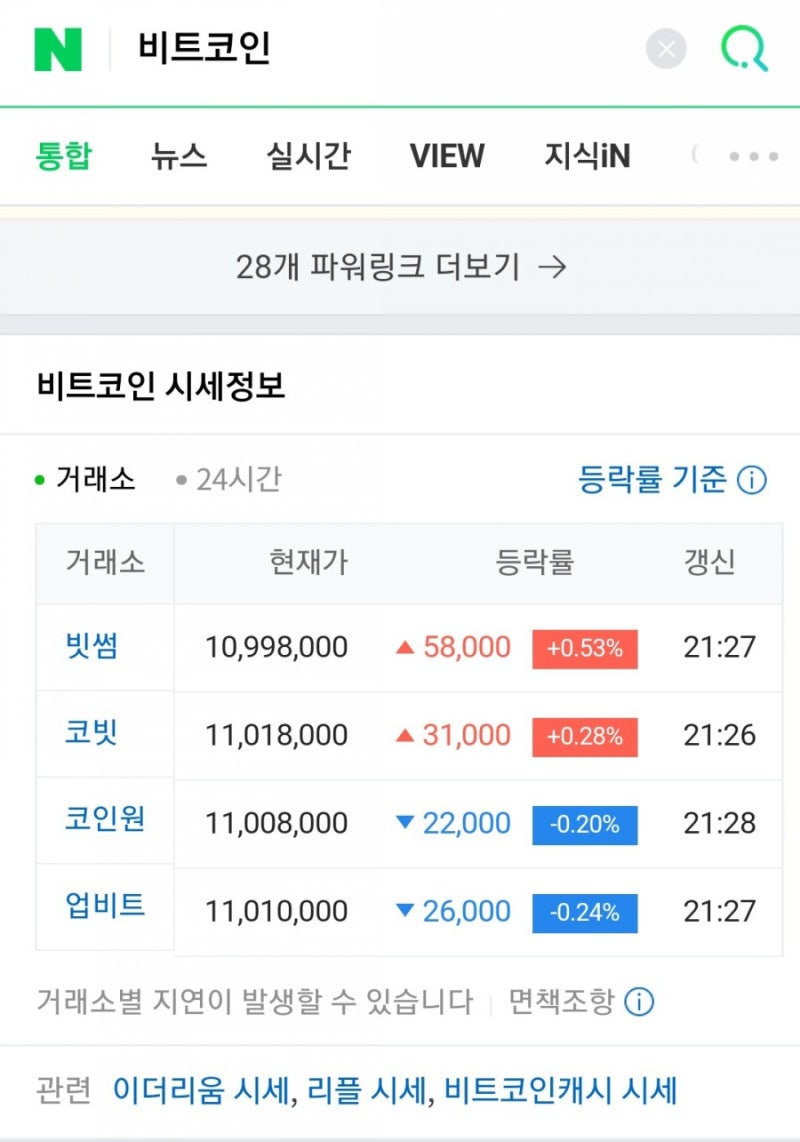Select the VIEW tab
Screen dimensions: 800x1142
pos(446,157)
